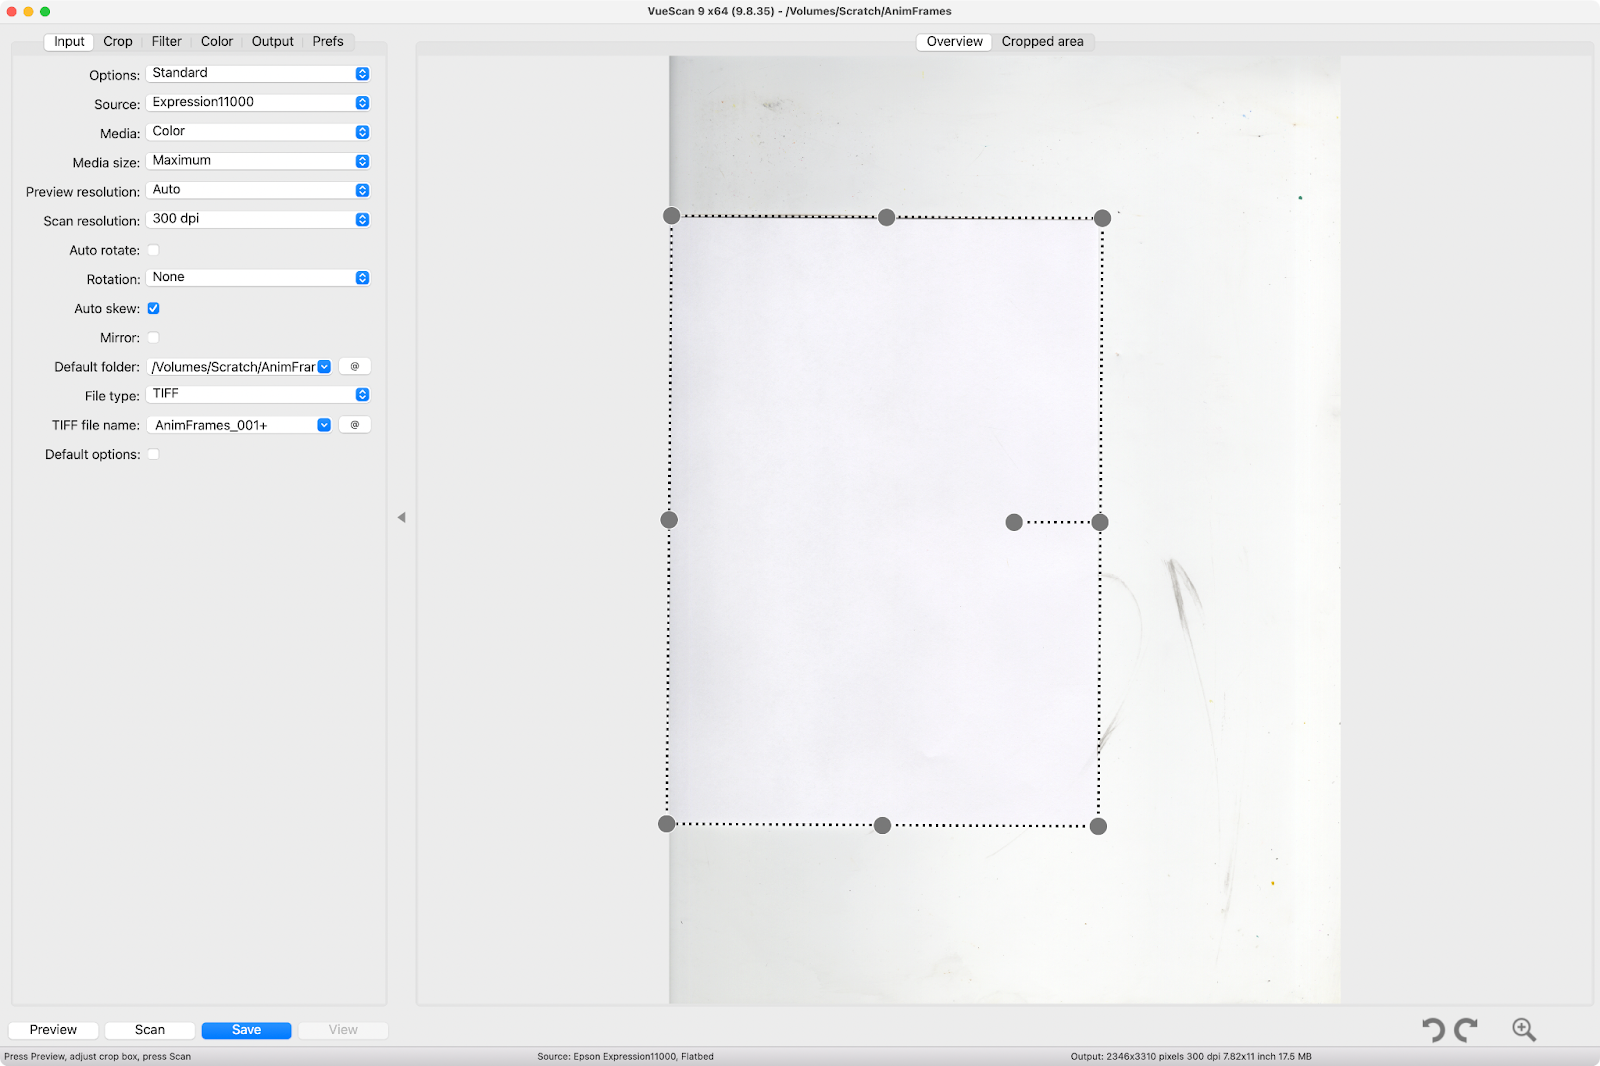
Task: Open the Media dropdown set to Color
Action: pyautogui.click(x=258, y=132)
